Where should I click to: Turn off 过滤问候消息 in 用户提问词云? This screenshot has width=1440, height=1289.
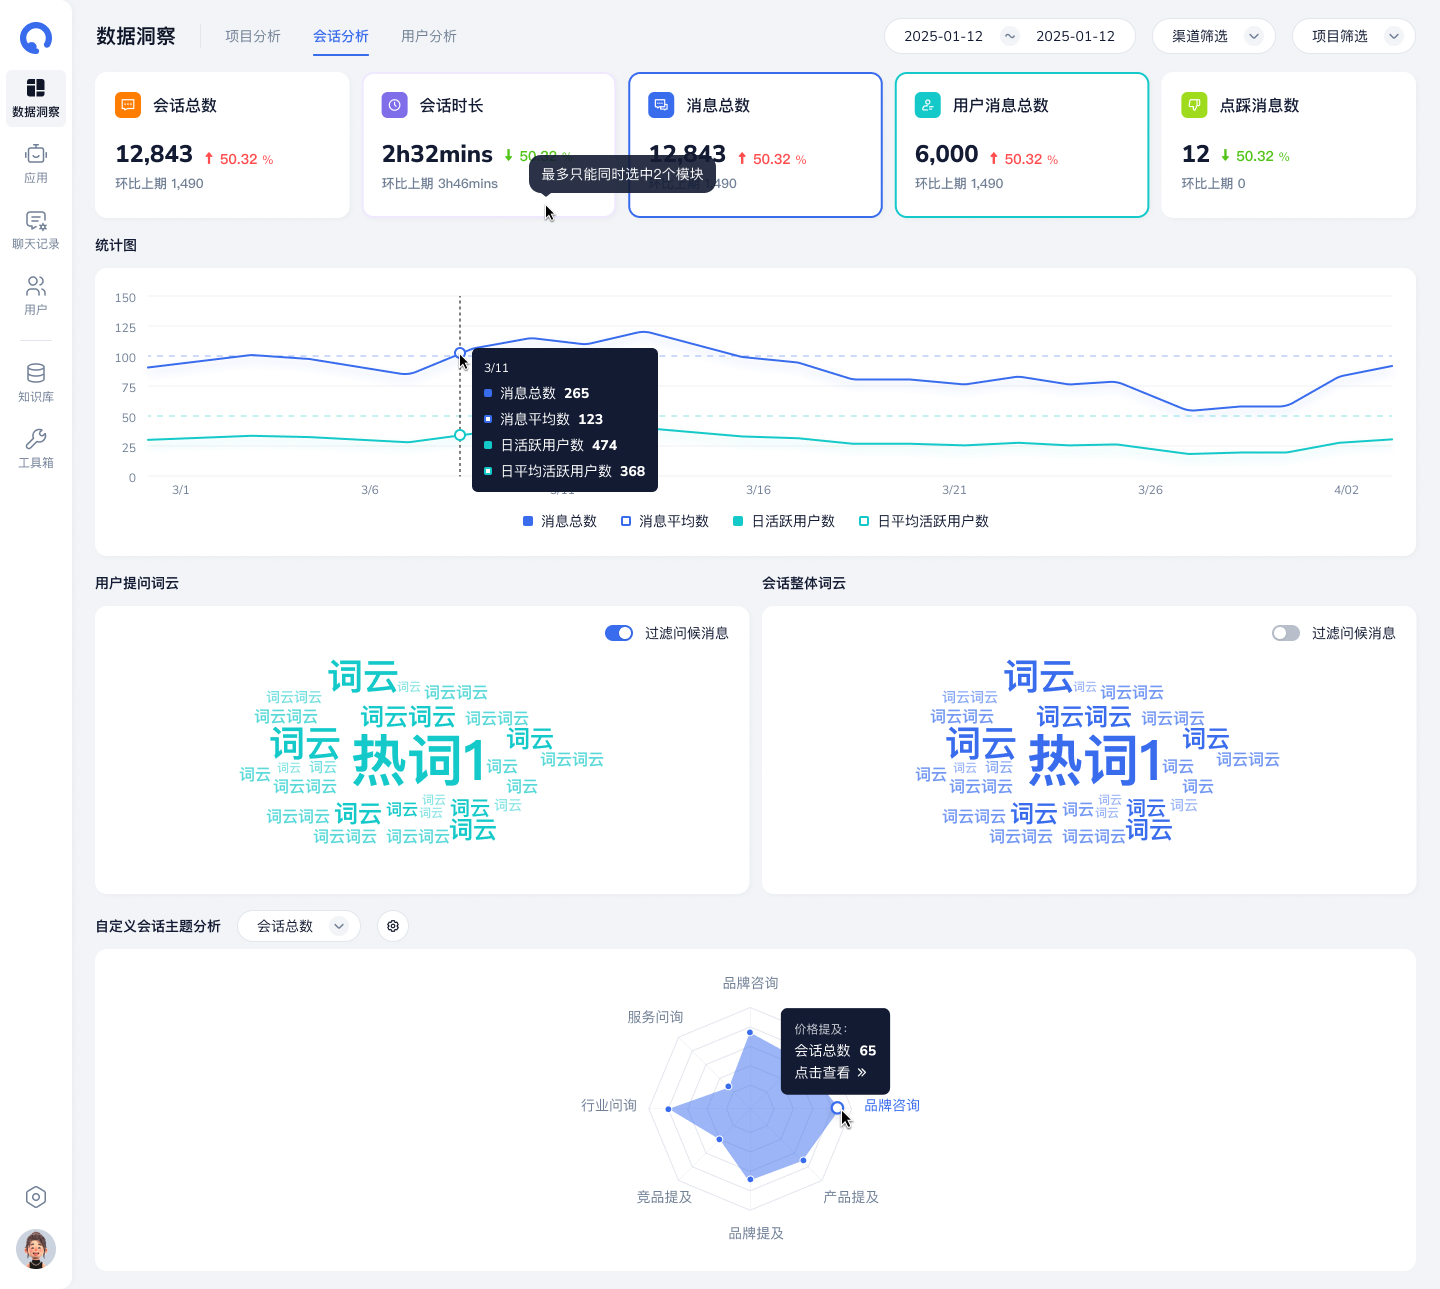tap(619, 633)
